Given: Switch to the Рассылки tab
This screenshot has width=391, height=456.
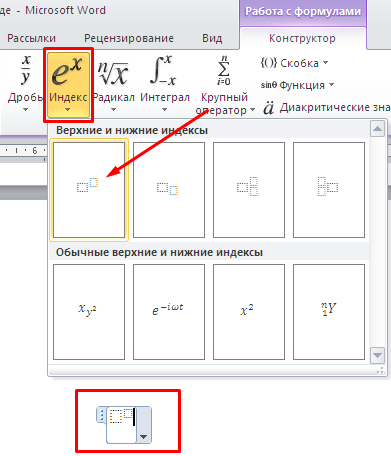Looking at the screenshot, I should 31,38.
